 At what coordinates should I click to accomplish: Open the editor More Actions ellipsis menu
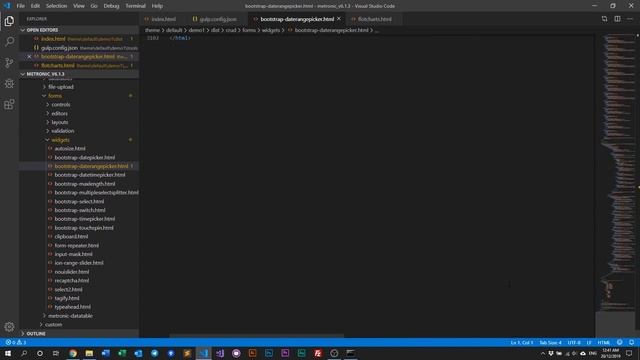click(x=630, y=19)
